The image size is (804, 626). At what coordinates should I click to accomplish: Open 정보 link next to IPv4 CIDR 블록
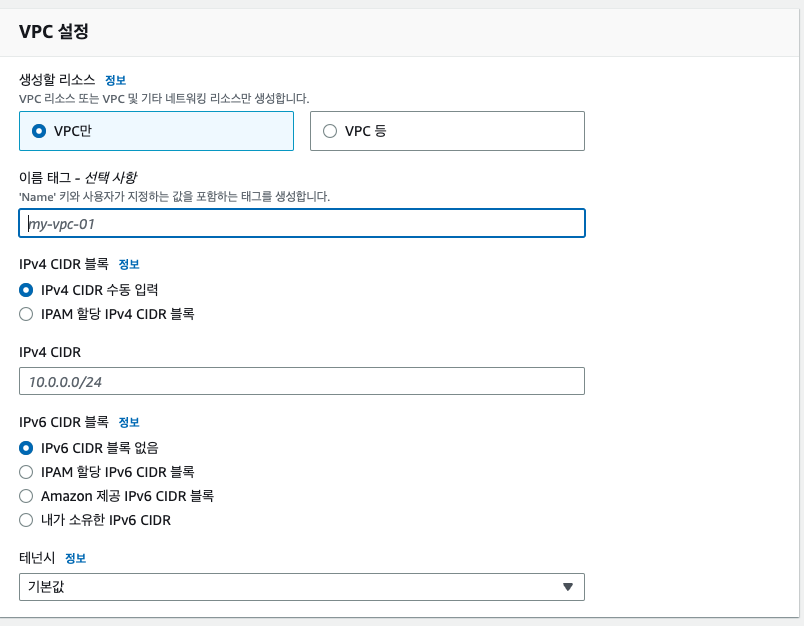tap(129, 265)
